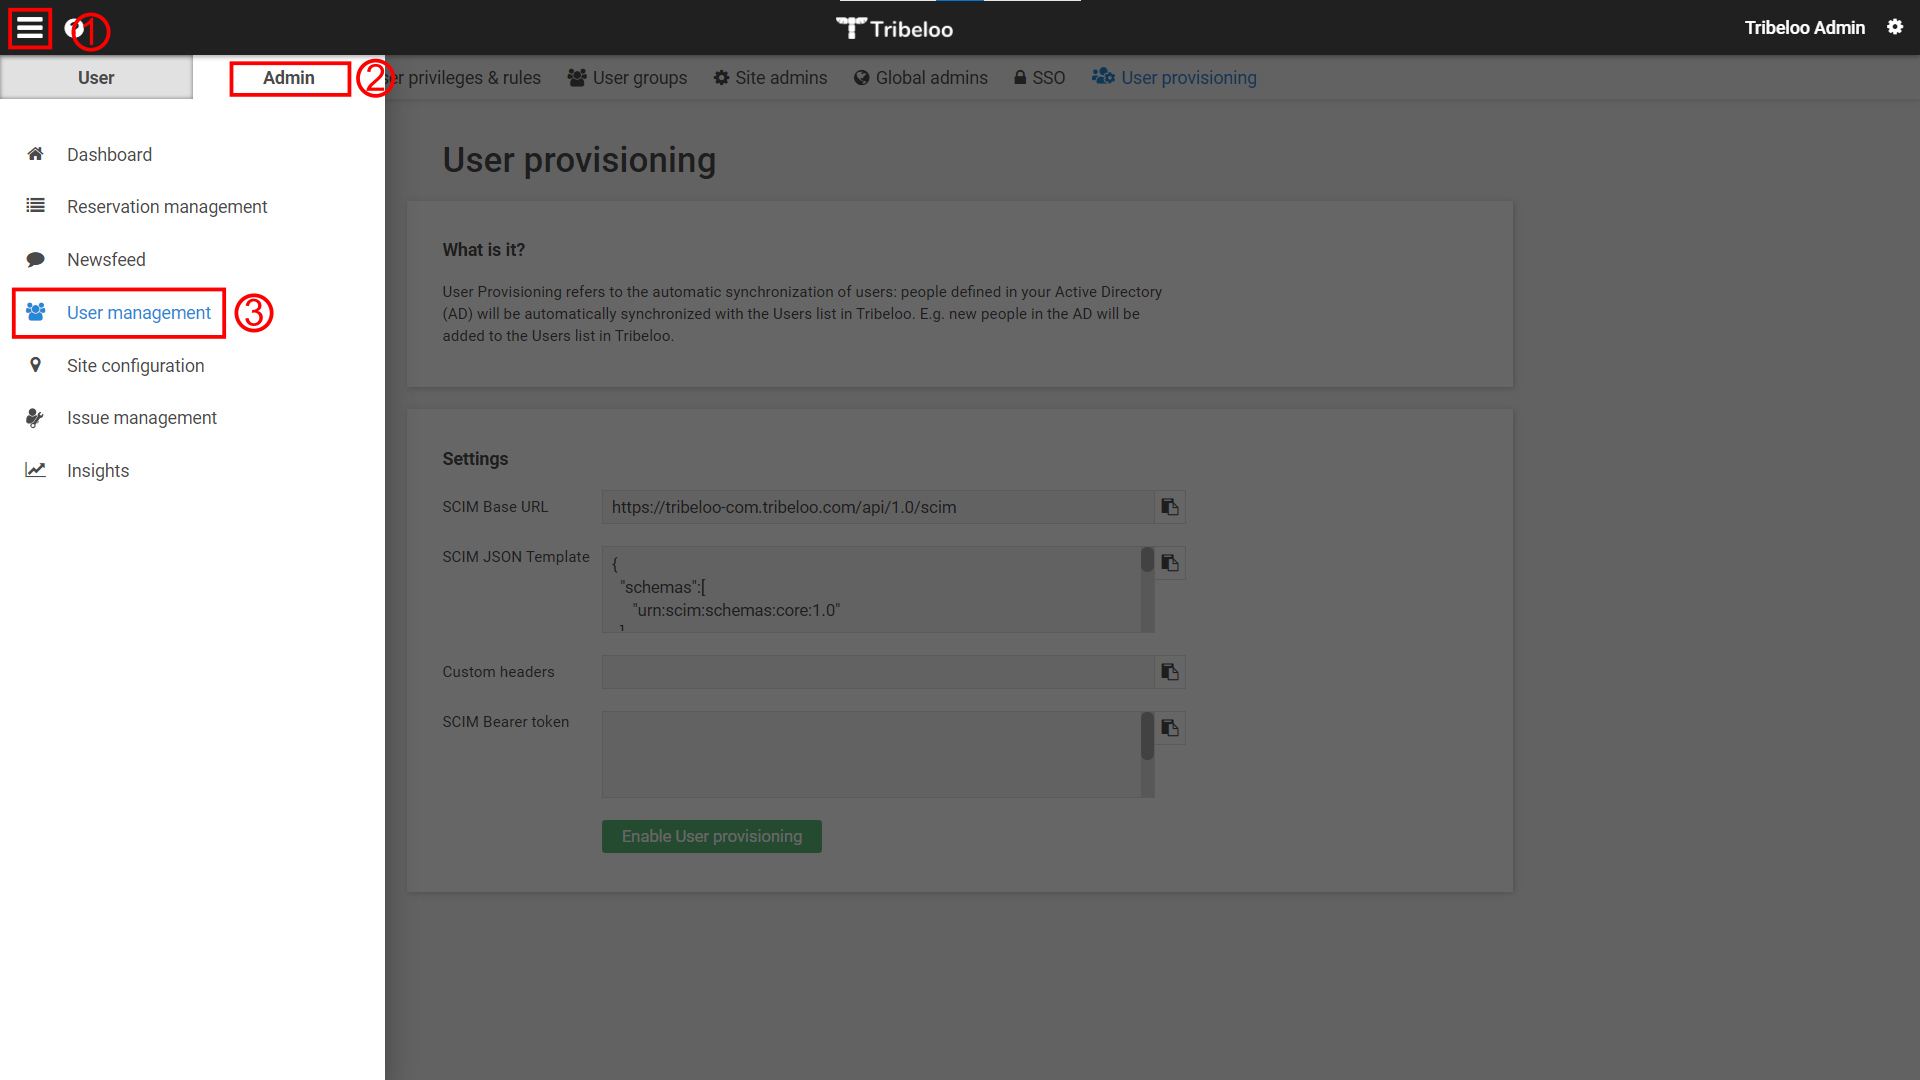This screenshot has width=1920, height=1080.
Task: Click the SCIM Bearer token input field
Action: [x=877, y=754]
